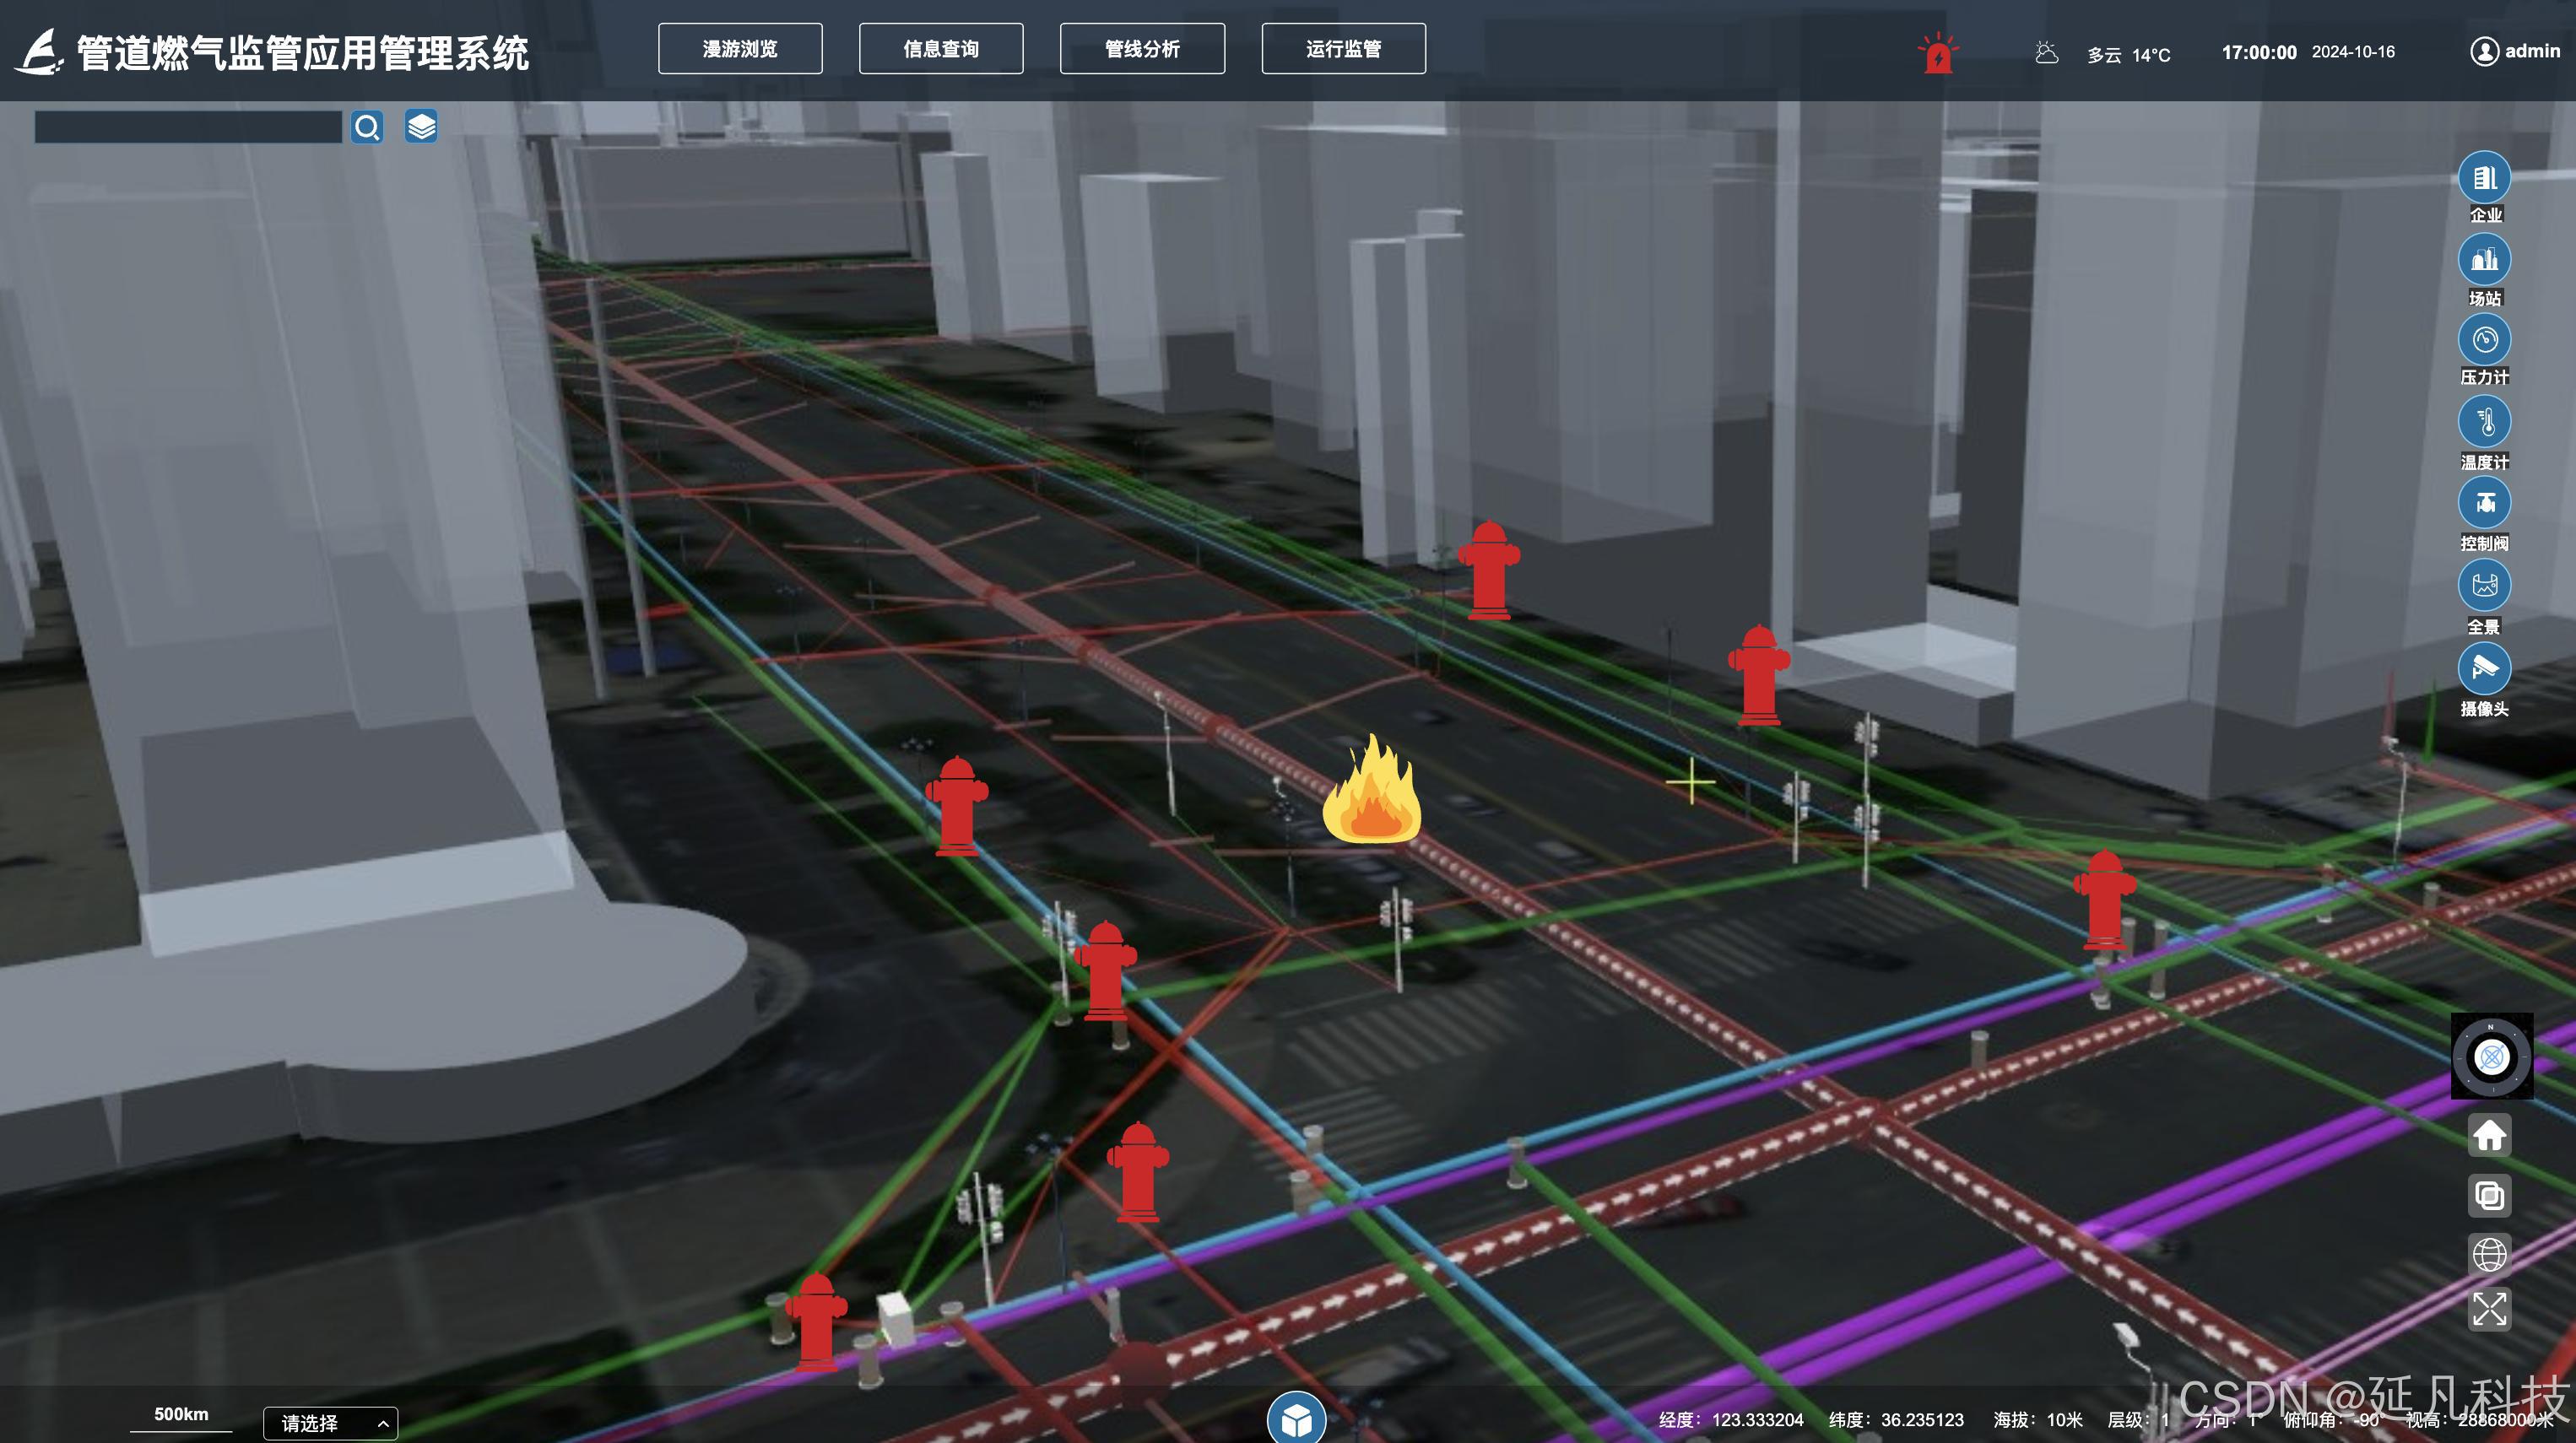Screen dimensions: 2576x1443
Task: Toggle the 摄像头 camera layer icon
Action: tap(2484, 668)
